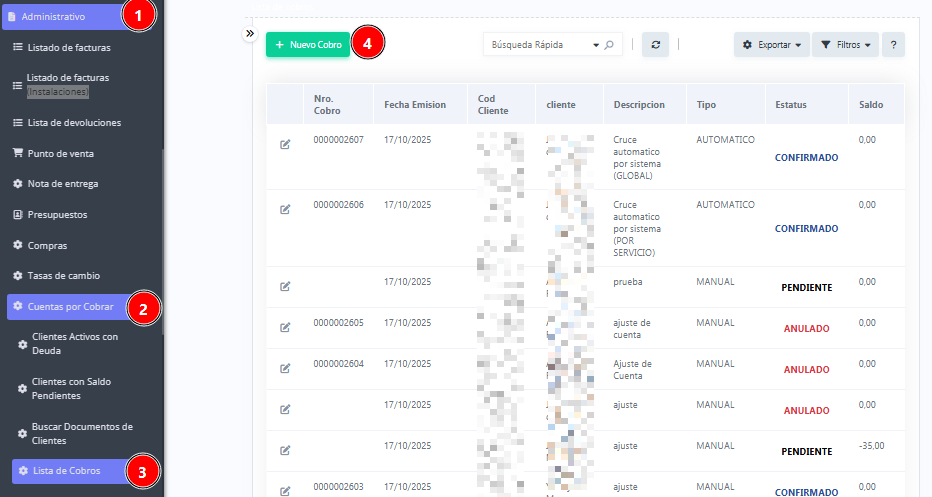Image resolution: width=932 pixels, height=497 pixels.
Task: Collapse sidebar with double-arrow icon
Action: coord(250,33)
